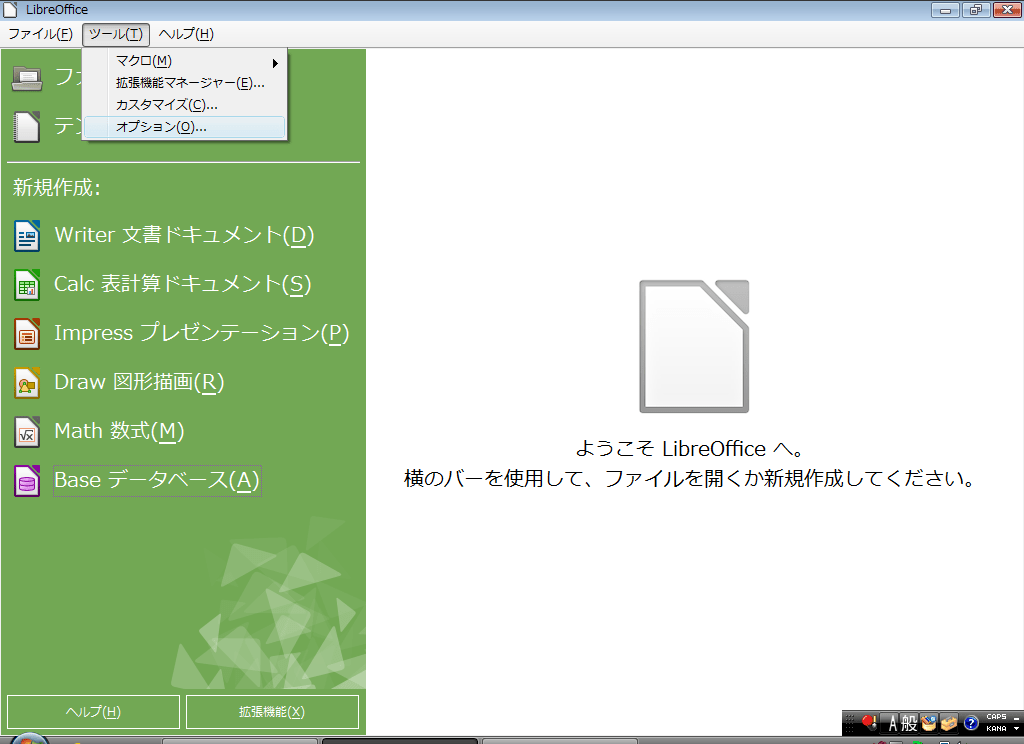Click the open-file folder icon in sidebar

coord(27,78)
